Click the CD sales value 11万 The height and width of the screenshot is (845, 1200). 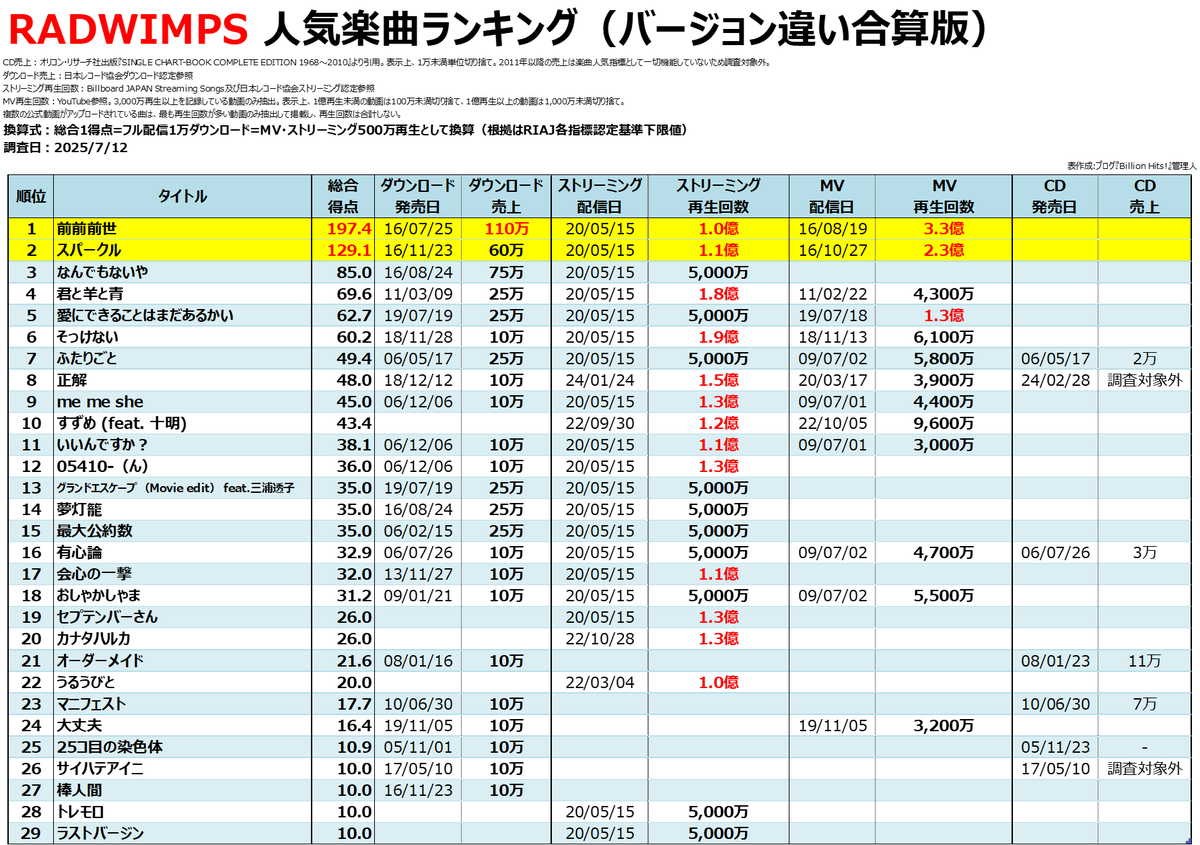1146,660
